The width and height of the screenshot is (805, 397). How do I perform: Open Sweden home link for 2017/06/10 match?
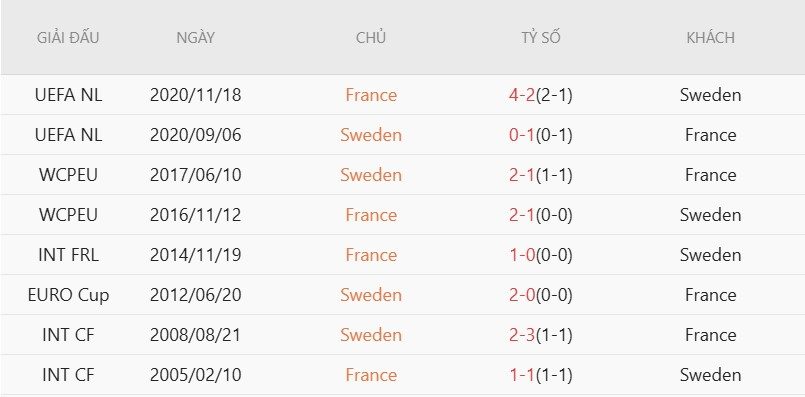point(371,175)
